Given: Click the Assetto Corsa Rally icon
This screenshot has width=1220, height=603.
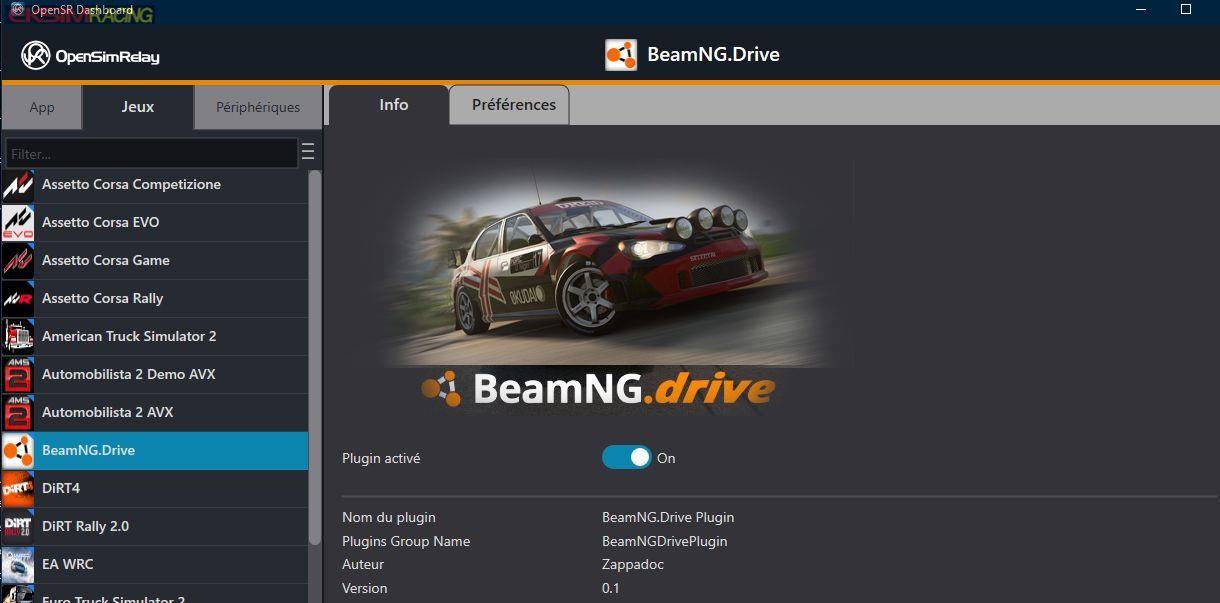Looking at the screenshot, I should (18, 299).
